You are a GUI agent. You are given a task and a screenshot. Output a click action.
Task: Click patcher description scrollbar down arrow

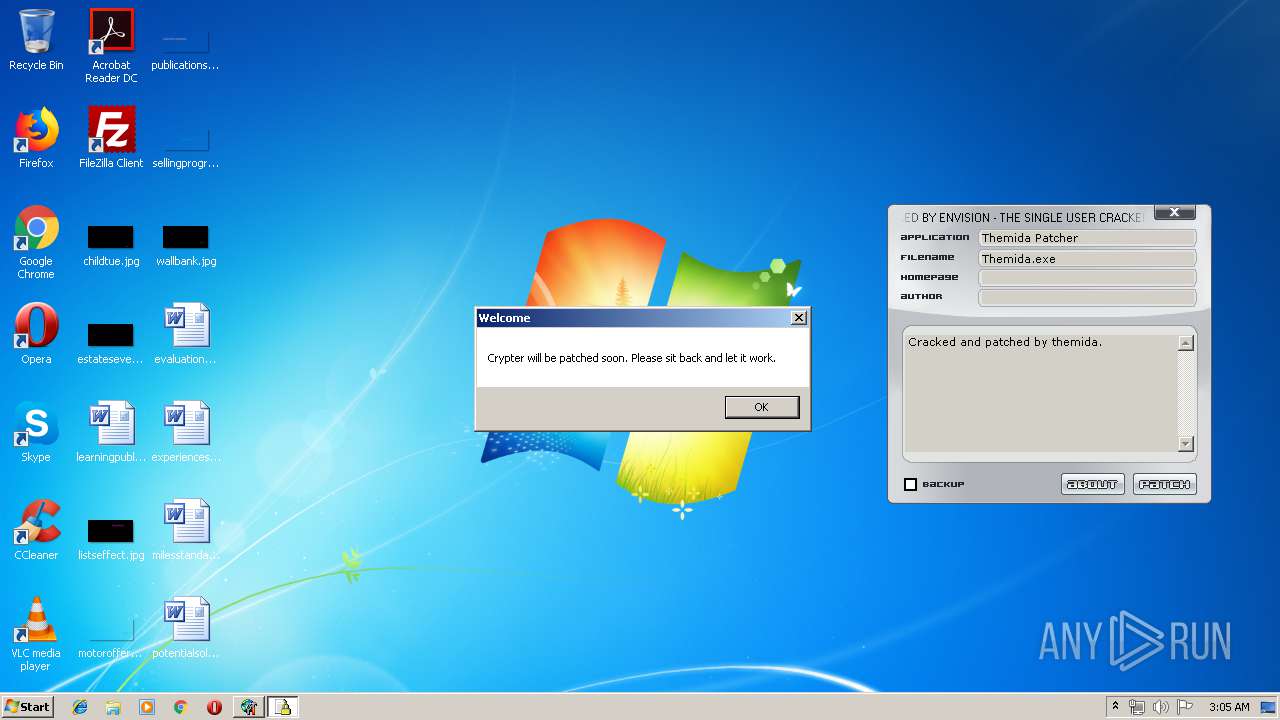pyautogui.click(x=1186, y=444)
